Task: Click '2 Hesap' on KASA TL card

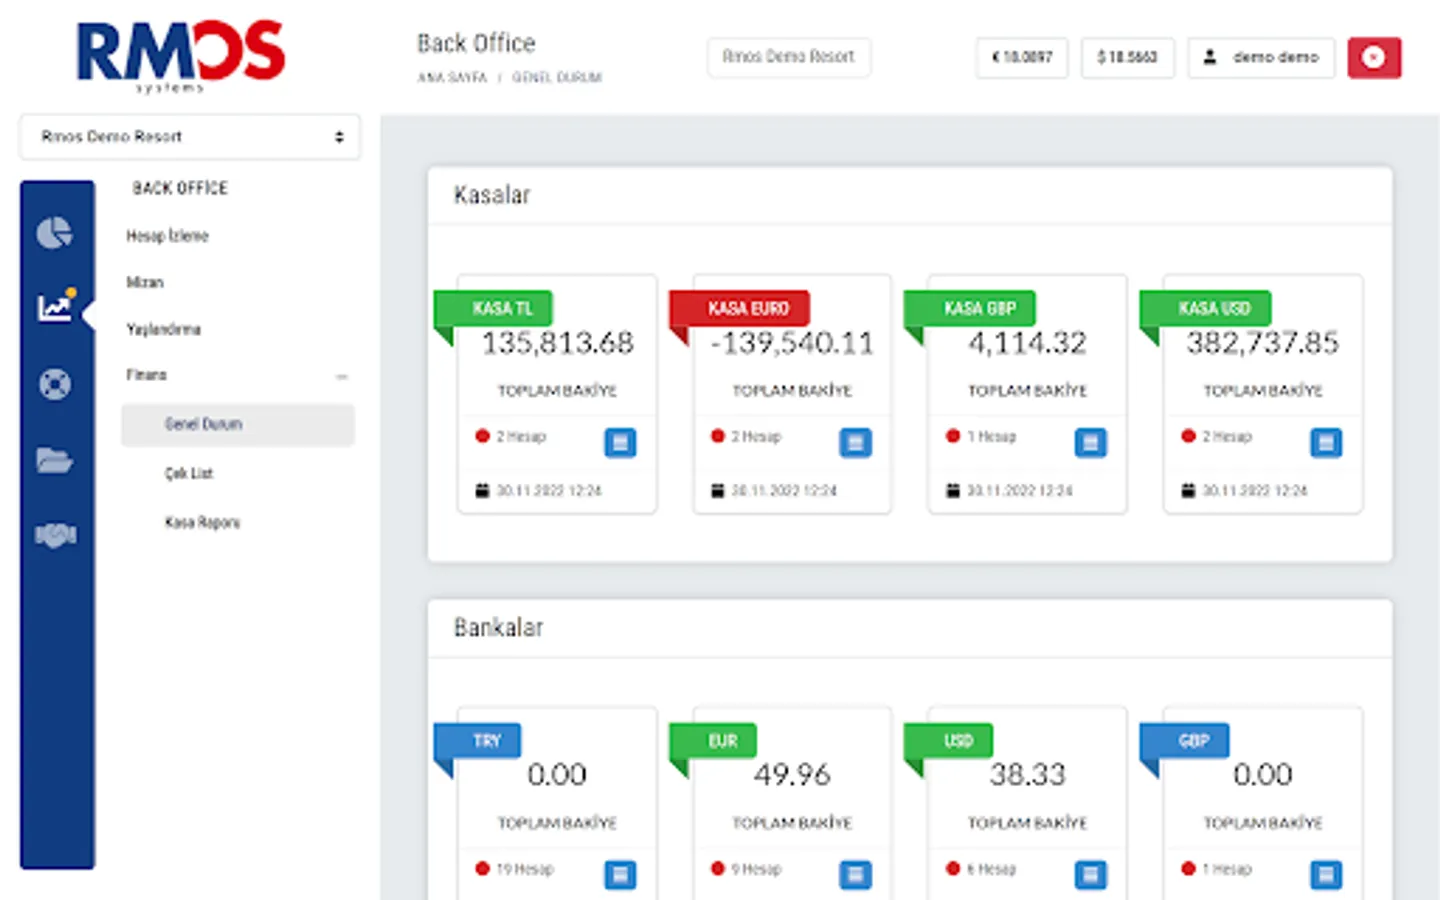Action: click(x=521, y=437)
